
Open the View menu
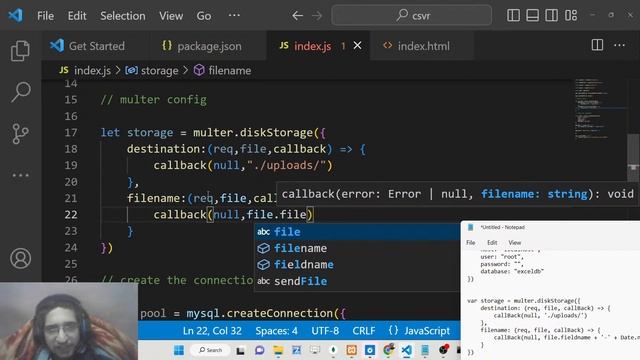point(171,16)
